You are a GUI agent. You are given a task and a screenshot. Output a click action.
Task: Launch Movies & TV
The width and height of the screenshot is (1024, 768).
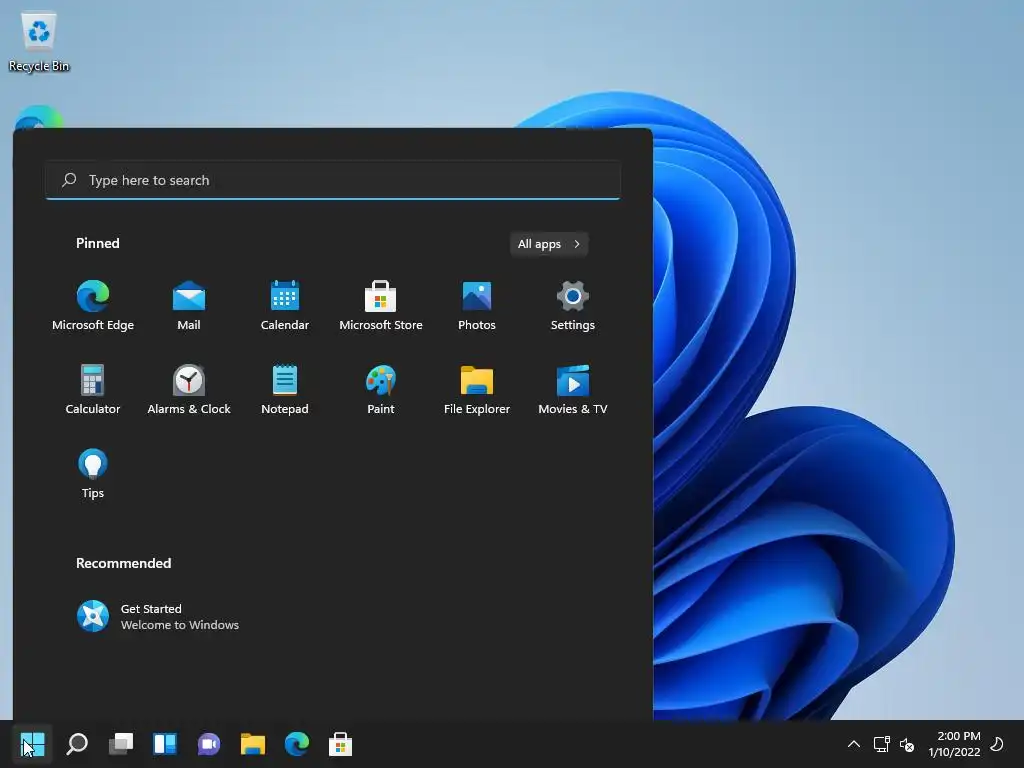tap(573, 389)
